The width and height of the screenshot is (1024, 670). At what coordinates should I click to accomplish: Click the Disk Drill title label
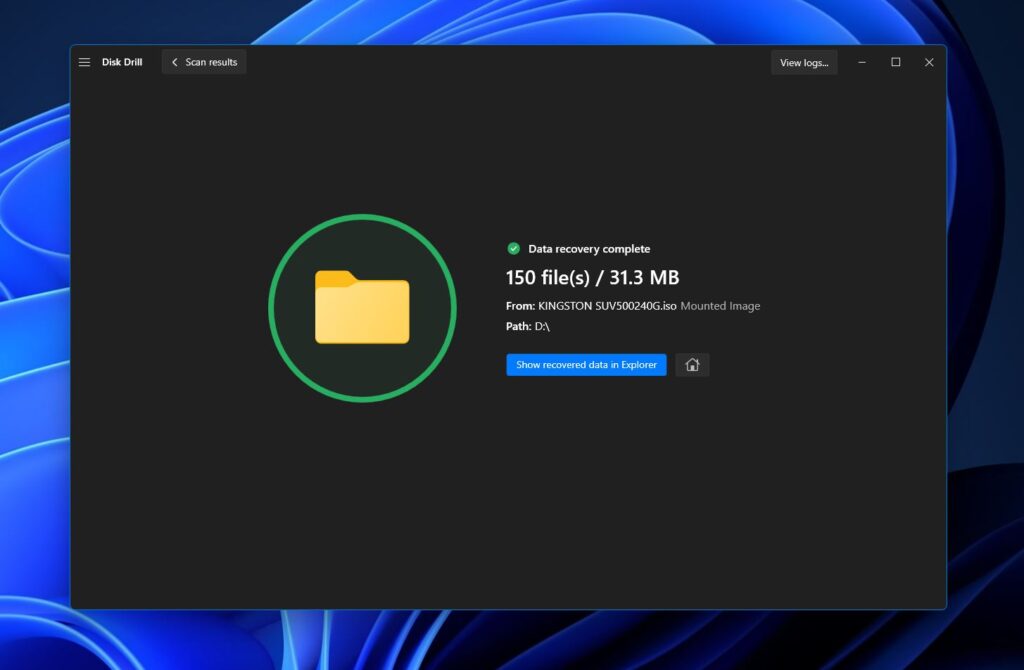(122, 61)
